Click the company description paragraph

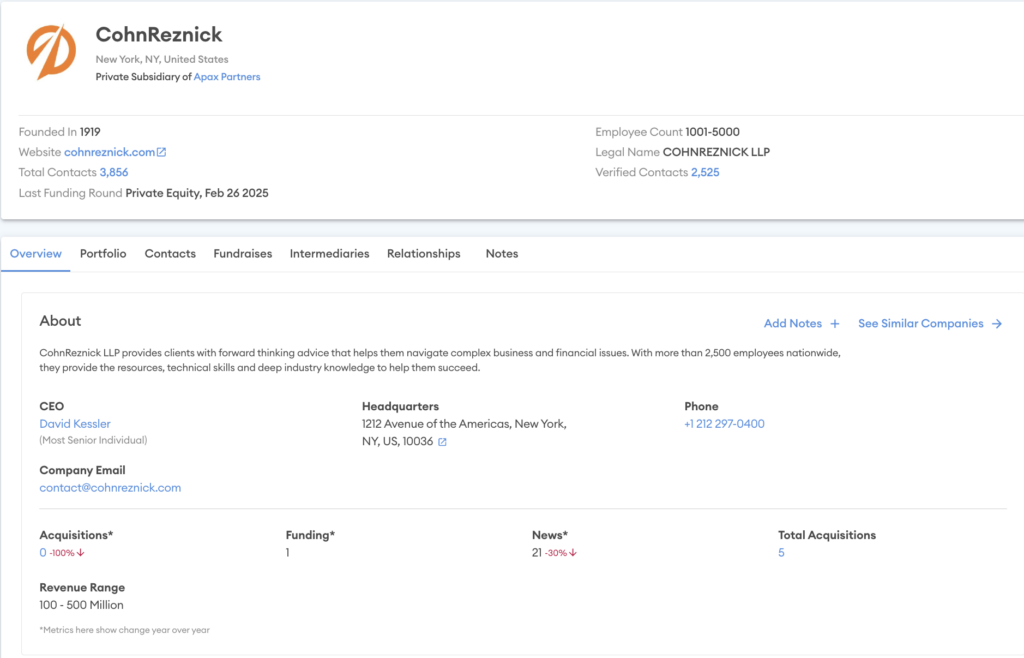click(x=440, y=360)
